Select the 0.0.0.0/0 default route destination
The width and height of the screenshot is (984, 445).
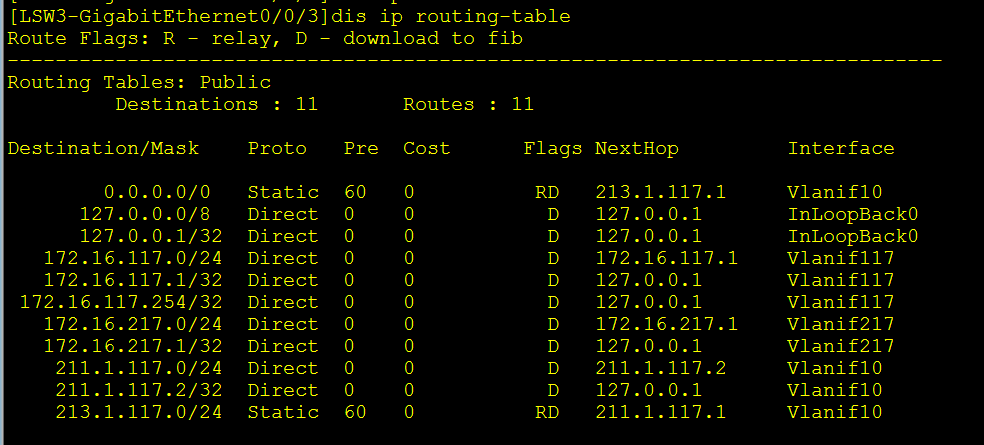click(162, 192)
